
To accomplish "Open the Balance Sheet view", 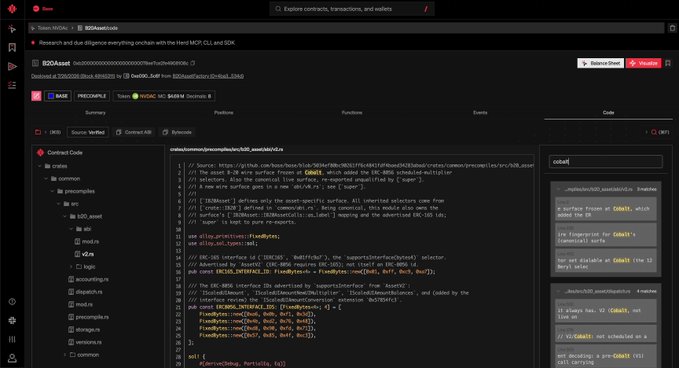I will pos(601,63).
